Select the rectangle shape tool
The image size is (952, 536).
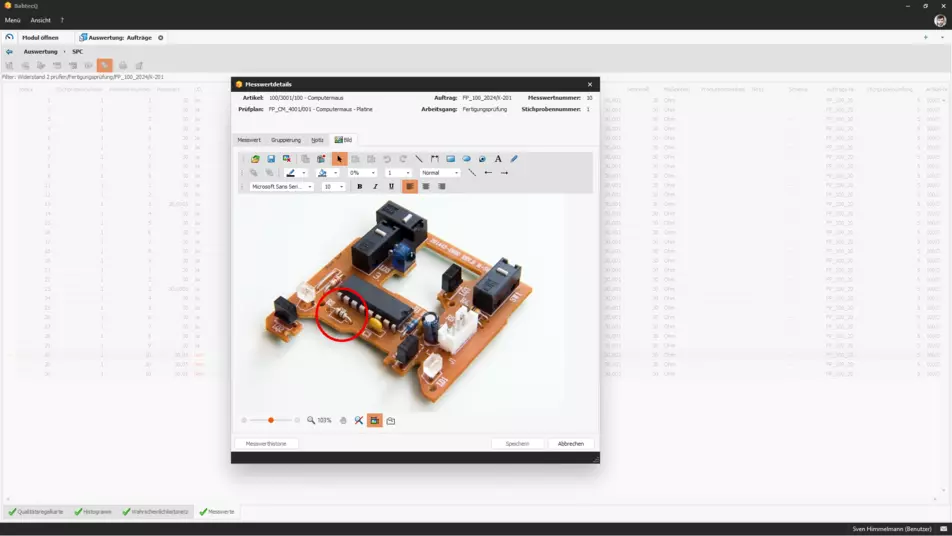450,159
